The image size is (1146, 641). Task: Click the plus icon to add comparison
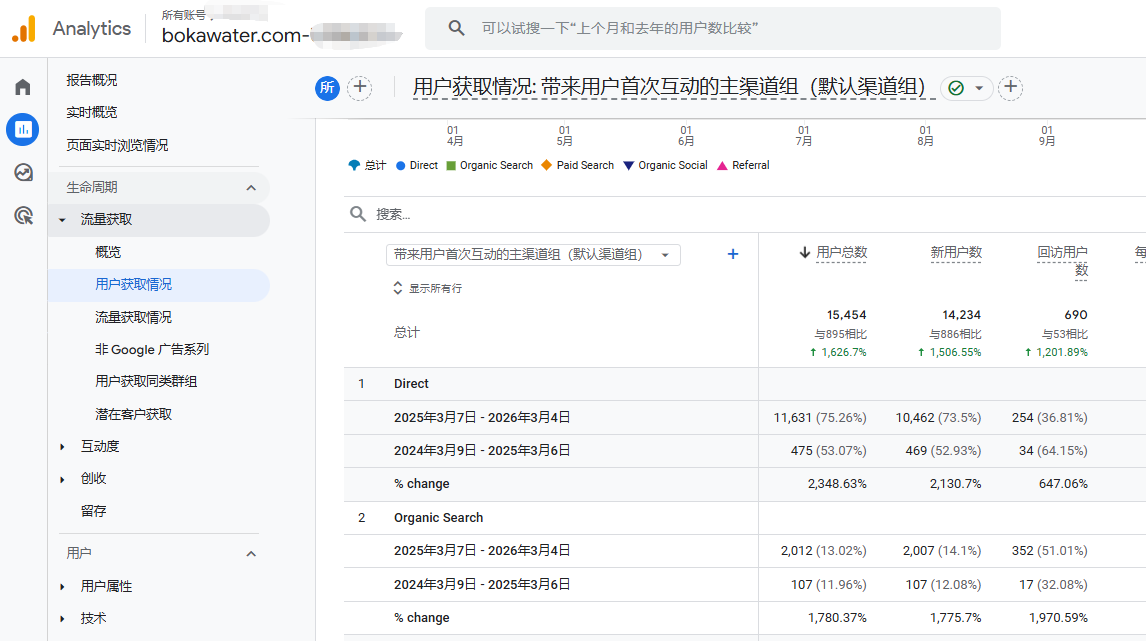tap(359, 88)
